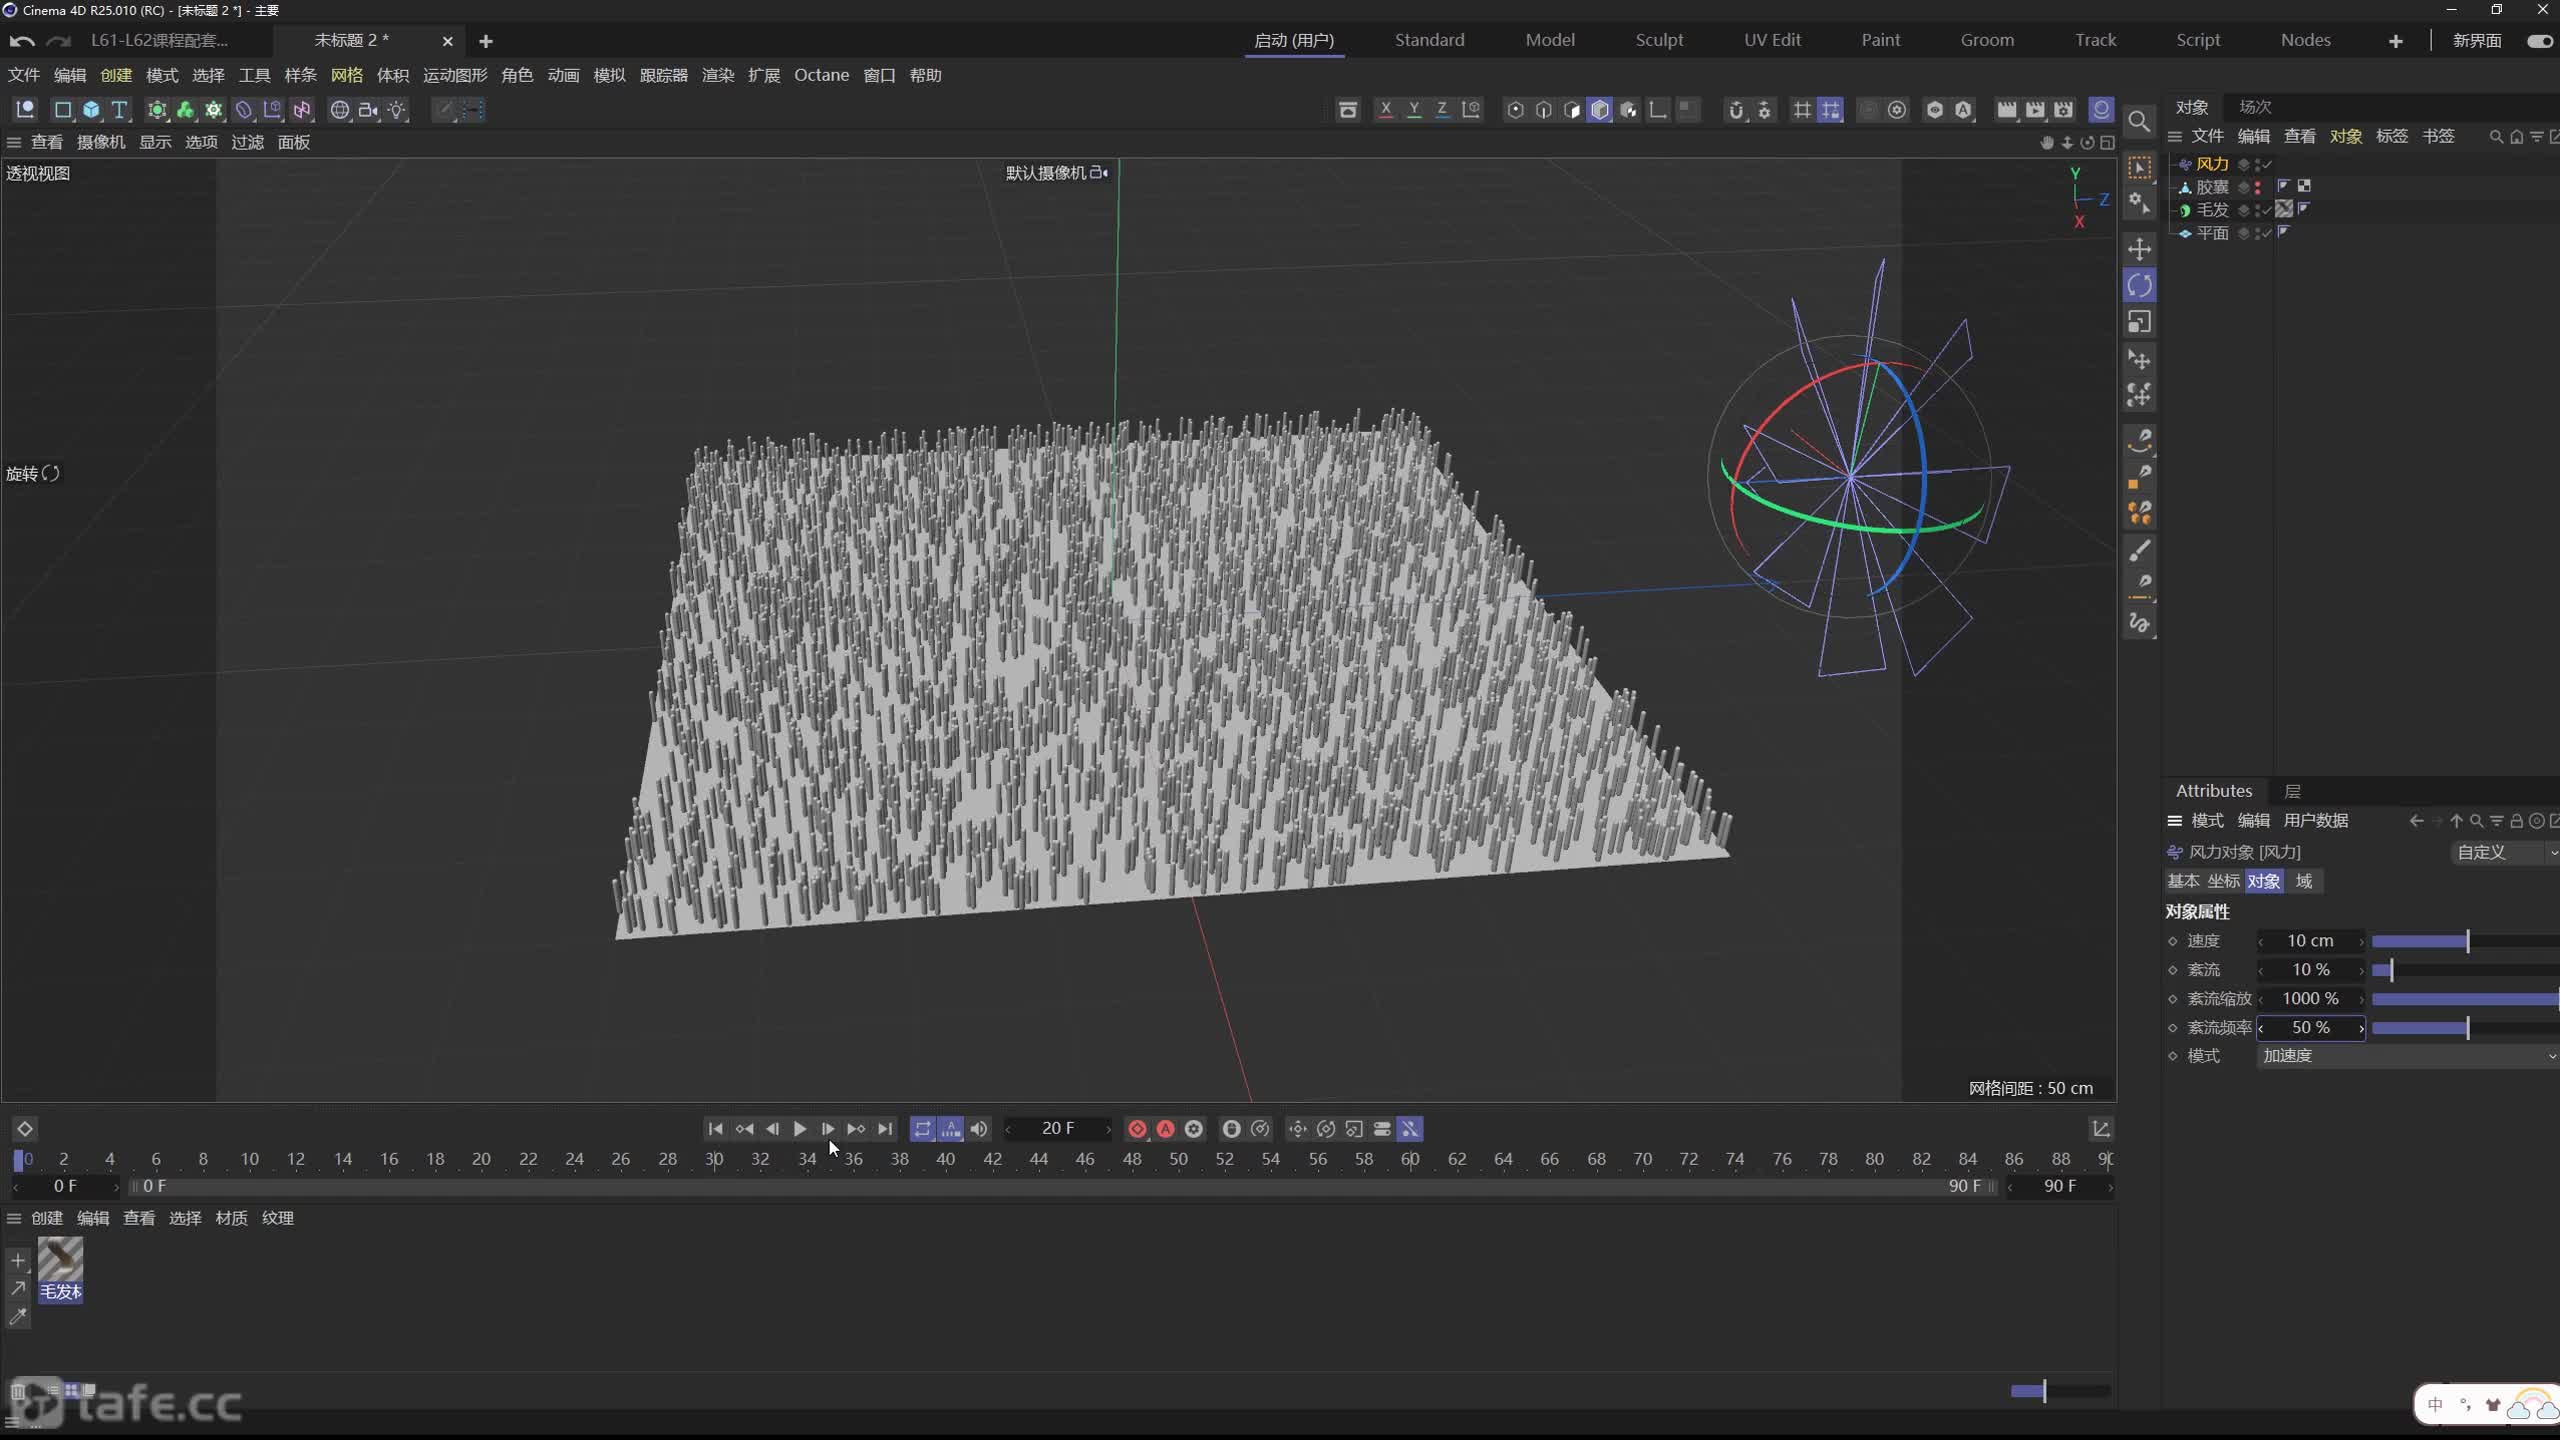The image size is (2560, 1440).
Task: Click the Camera object icon in toolbar
Action: [368, 110]
